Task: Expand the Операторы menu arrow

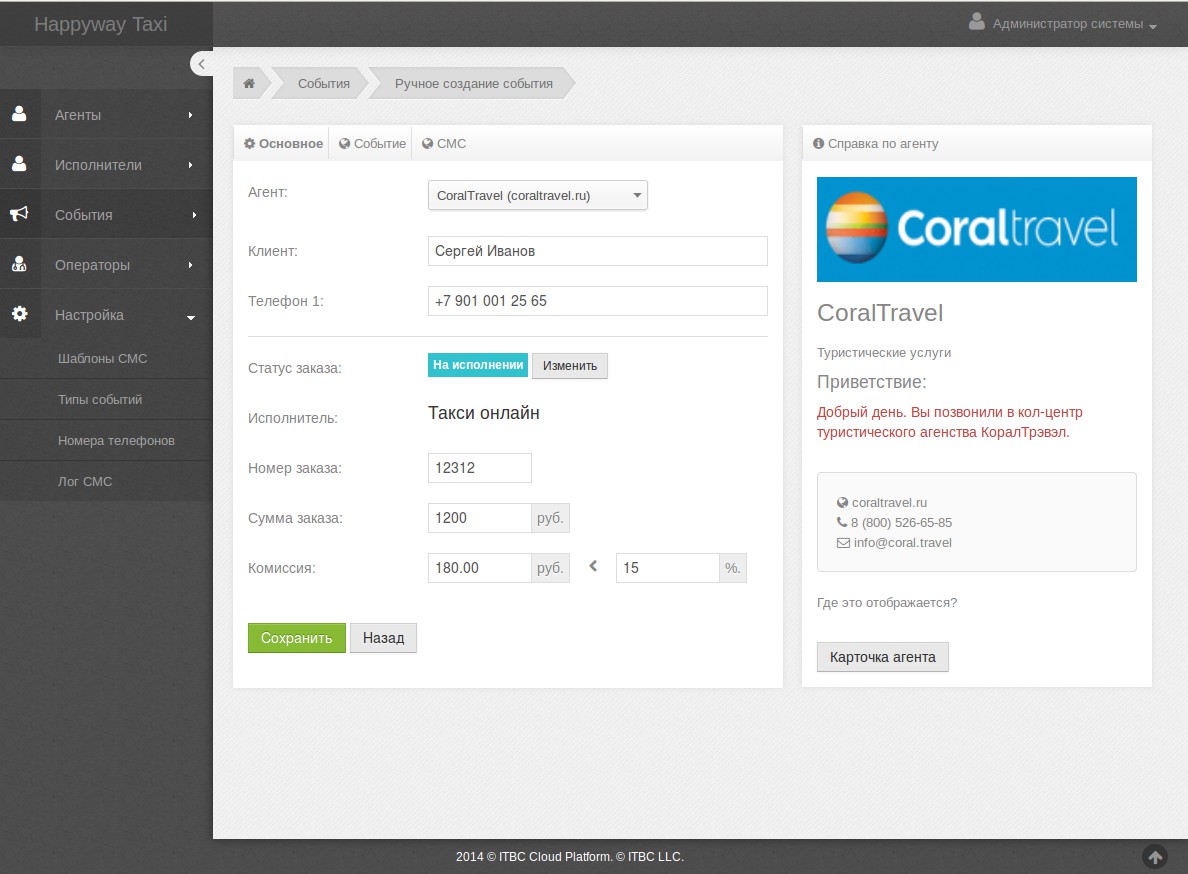Action: (x=190, y=265)
